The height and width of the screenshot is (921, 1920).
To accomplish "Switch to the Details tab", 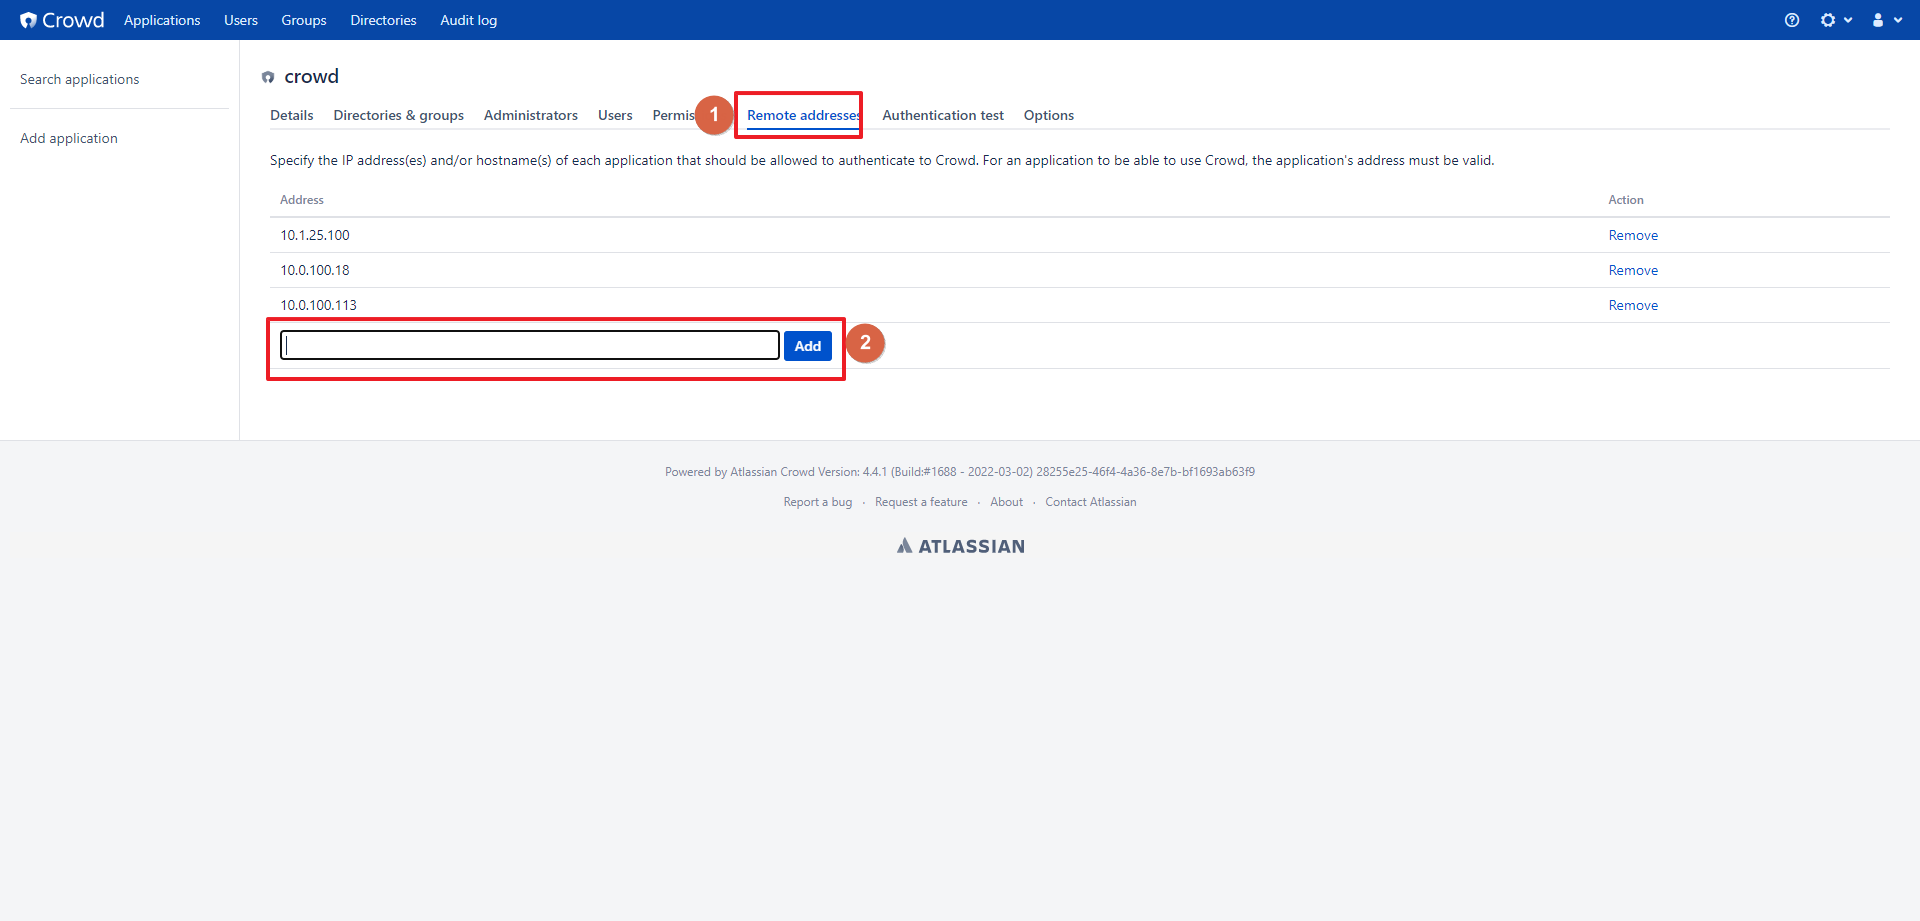I will pos(291,115).
